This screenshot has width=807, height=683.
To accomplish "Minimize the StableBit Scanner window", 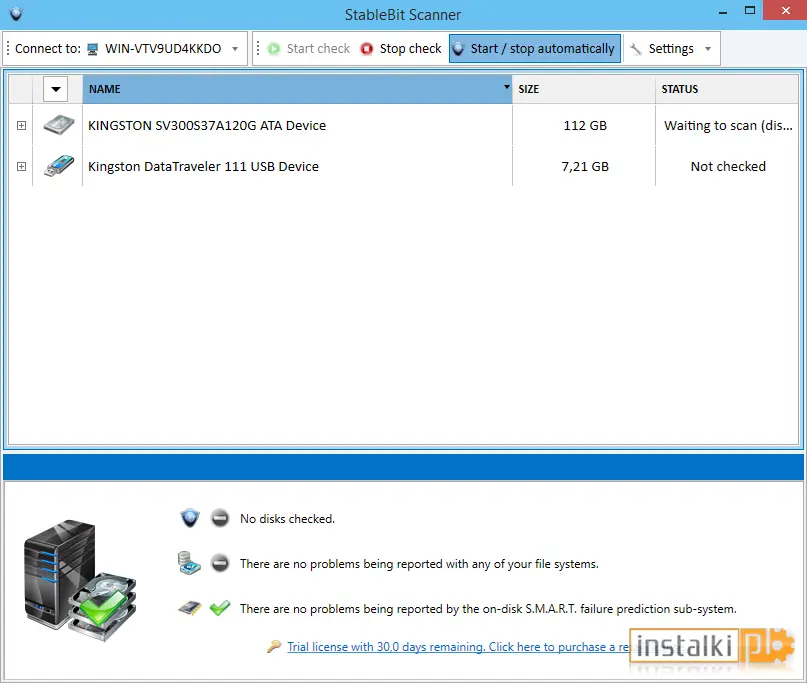I will 723,11.
